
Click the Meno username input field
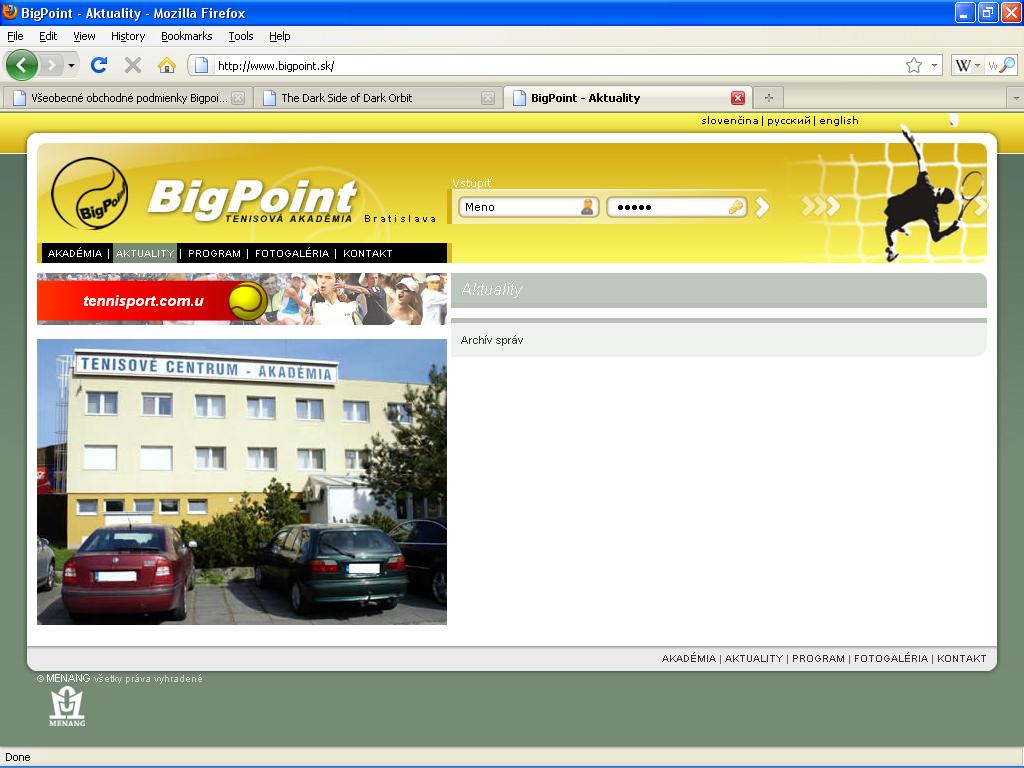click(520, 207)
